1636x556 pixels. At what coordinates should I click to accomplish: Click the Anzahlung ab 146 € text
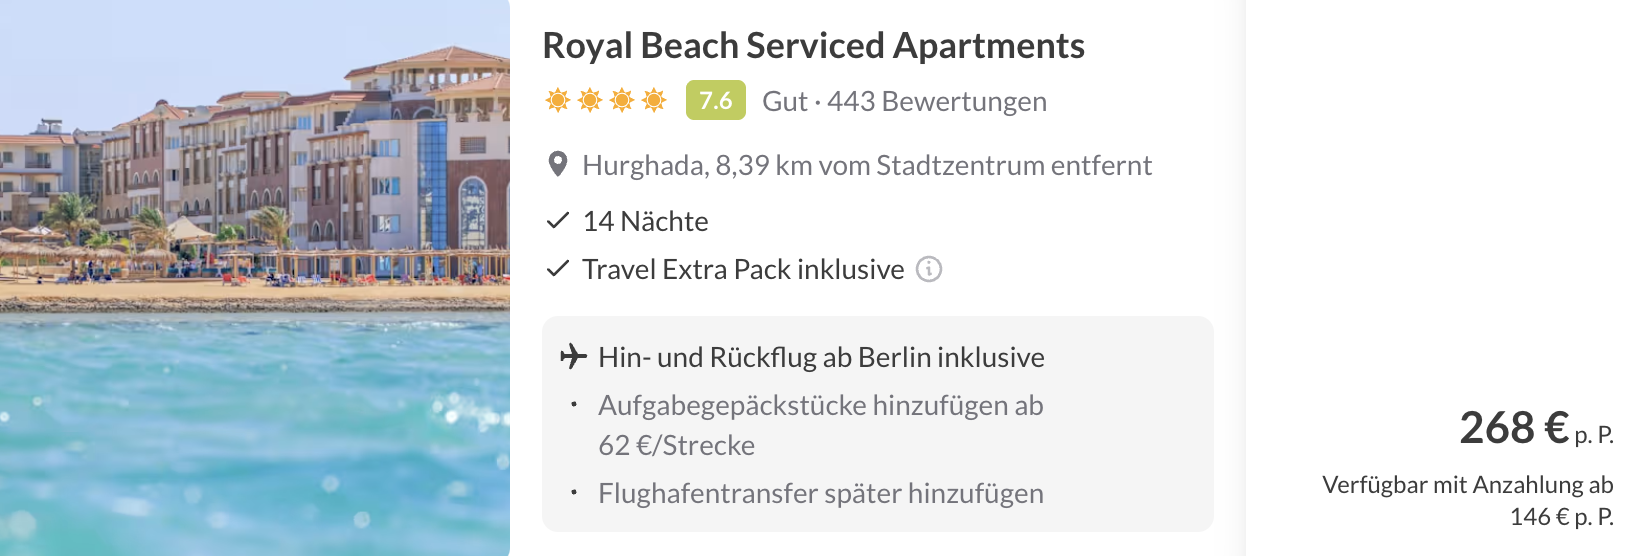1468,500
